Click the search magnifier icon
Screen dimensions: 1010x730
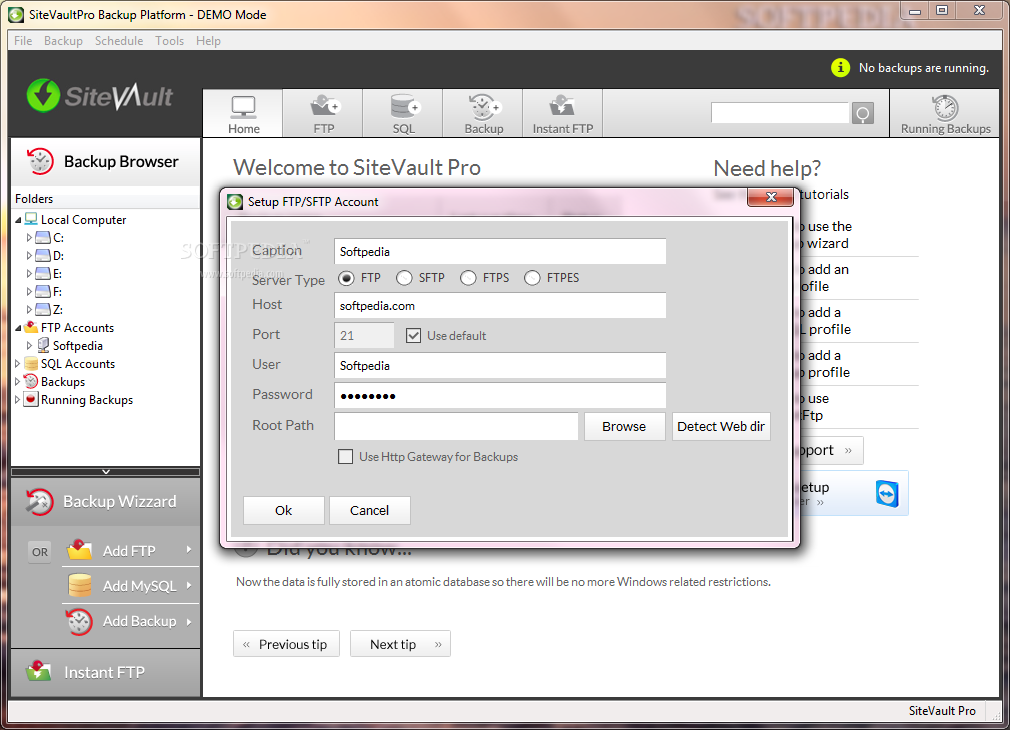862,113
